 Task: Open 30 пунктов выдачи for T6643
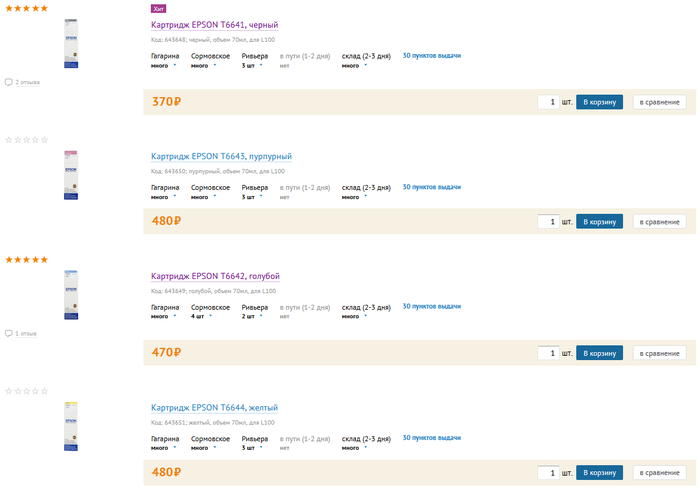point(432,187)
